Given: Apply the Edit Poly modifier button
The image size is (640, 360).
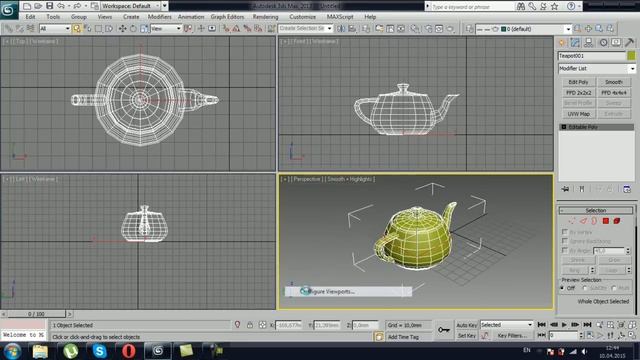Looking at the screenshot, I should click(x=578, y=82).
